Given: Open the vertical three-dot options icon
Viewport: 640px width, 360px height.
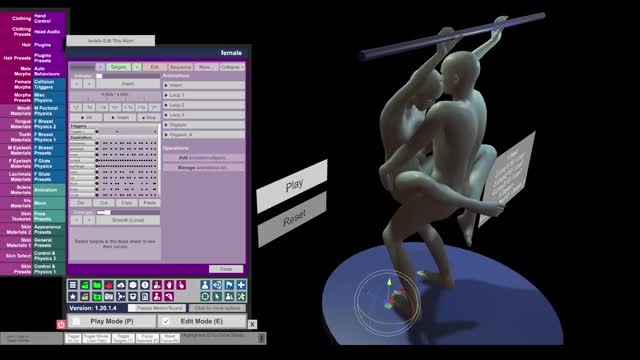Looking at the screenshot, I should (x=261, y=338).
